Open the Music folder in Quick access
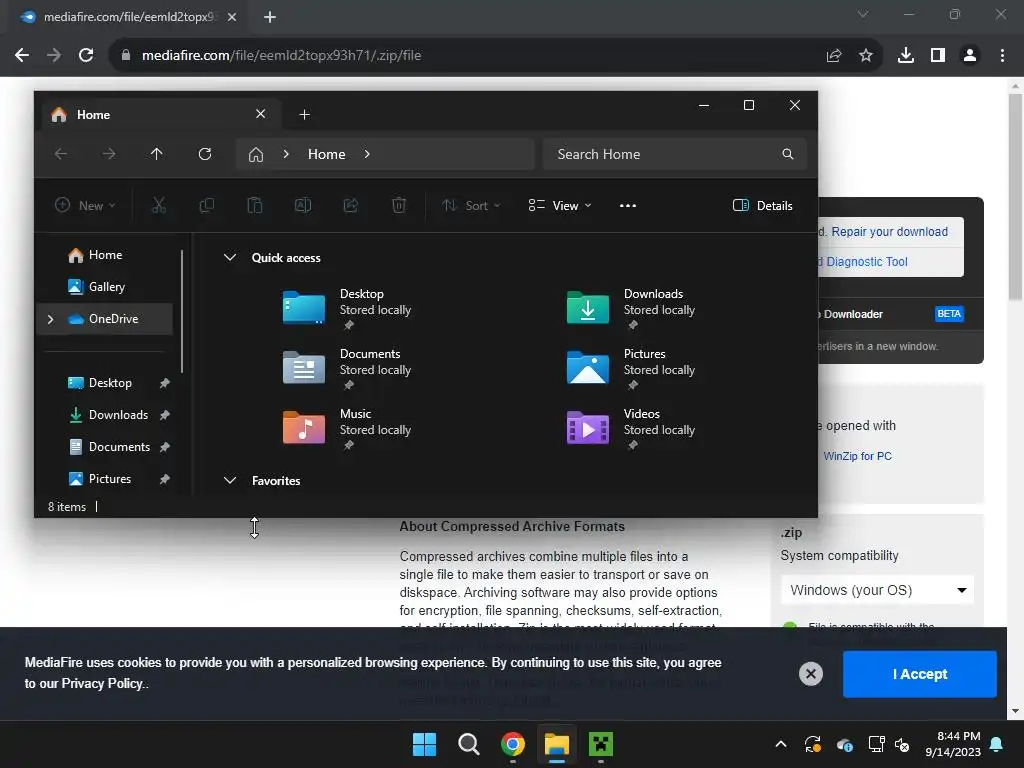This screenshot has height=768, width=1024. click(347, 428)
